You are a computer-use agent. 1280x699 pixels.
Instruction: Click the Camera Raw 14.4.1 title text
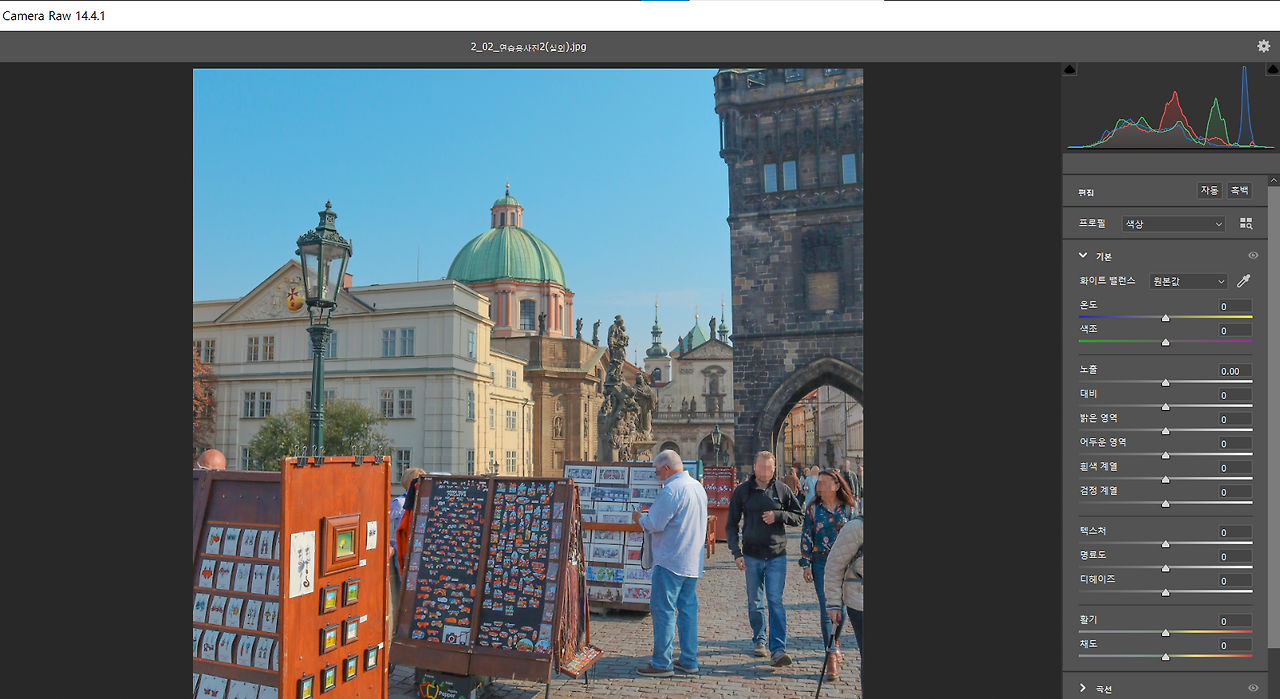click(x=54, y=16)
